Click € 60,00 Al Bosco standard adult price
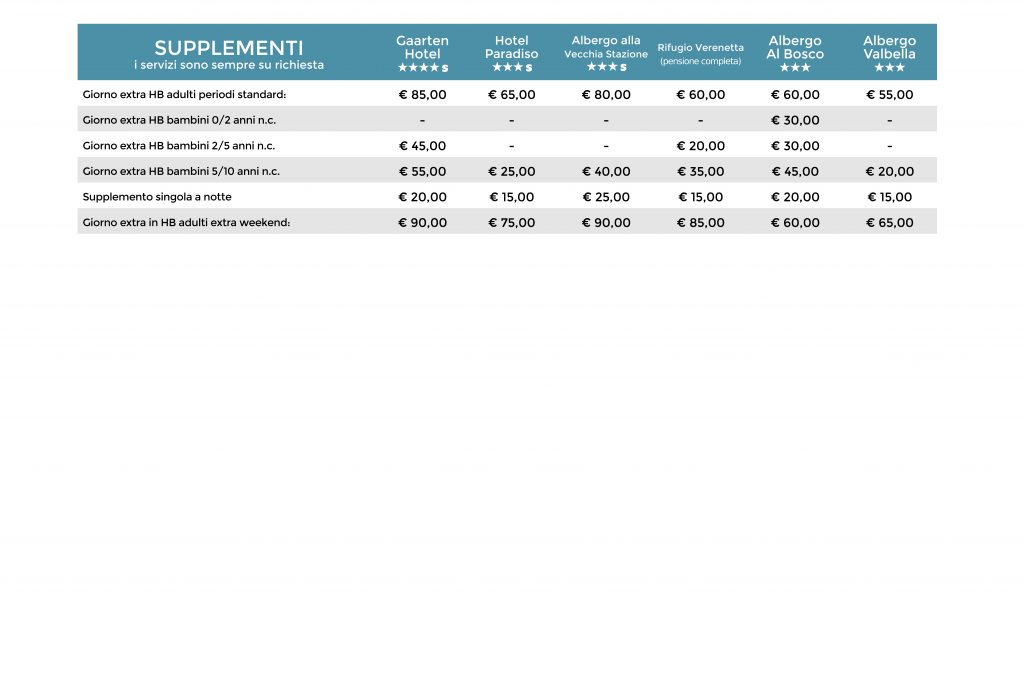Viewport: 1024px width, 689px height. tap(795, 95)
